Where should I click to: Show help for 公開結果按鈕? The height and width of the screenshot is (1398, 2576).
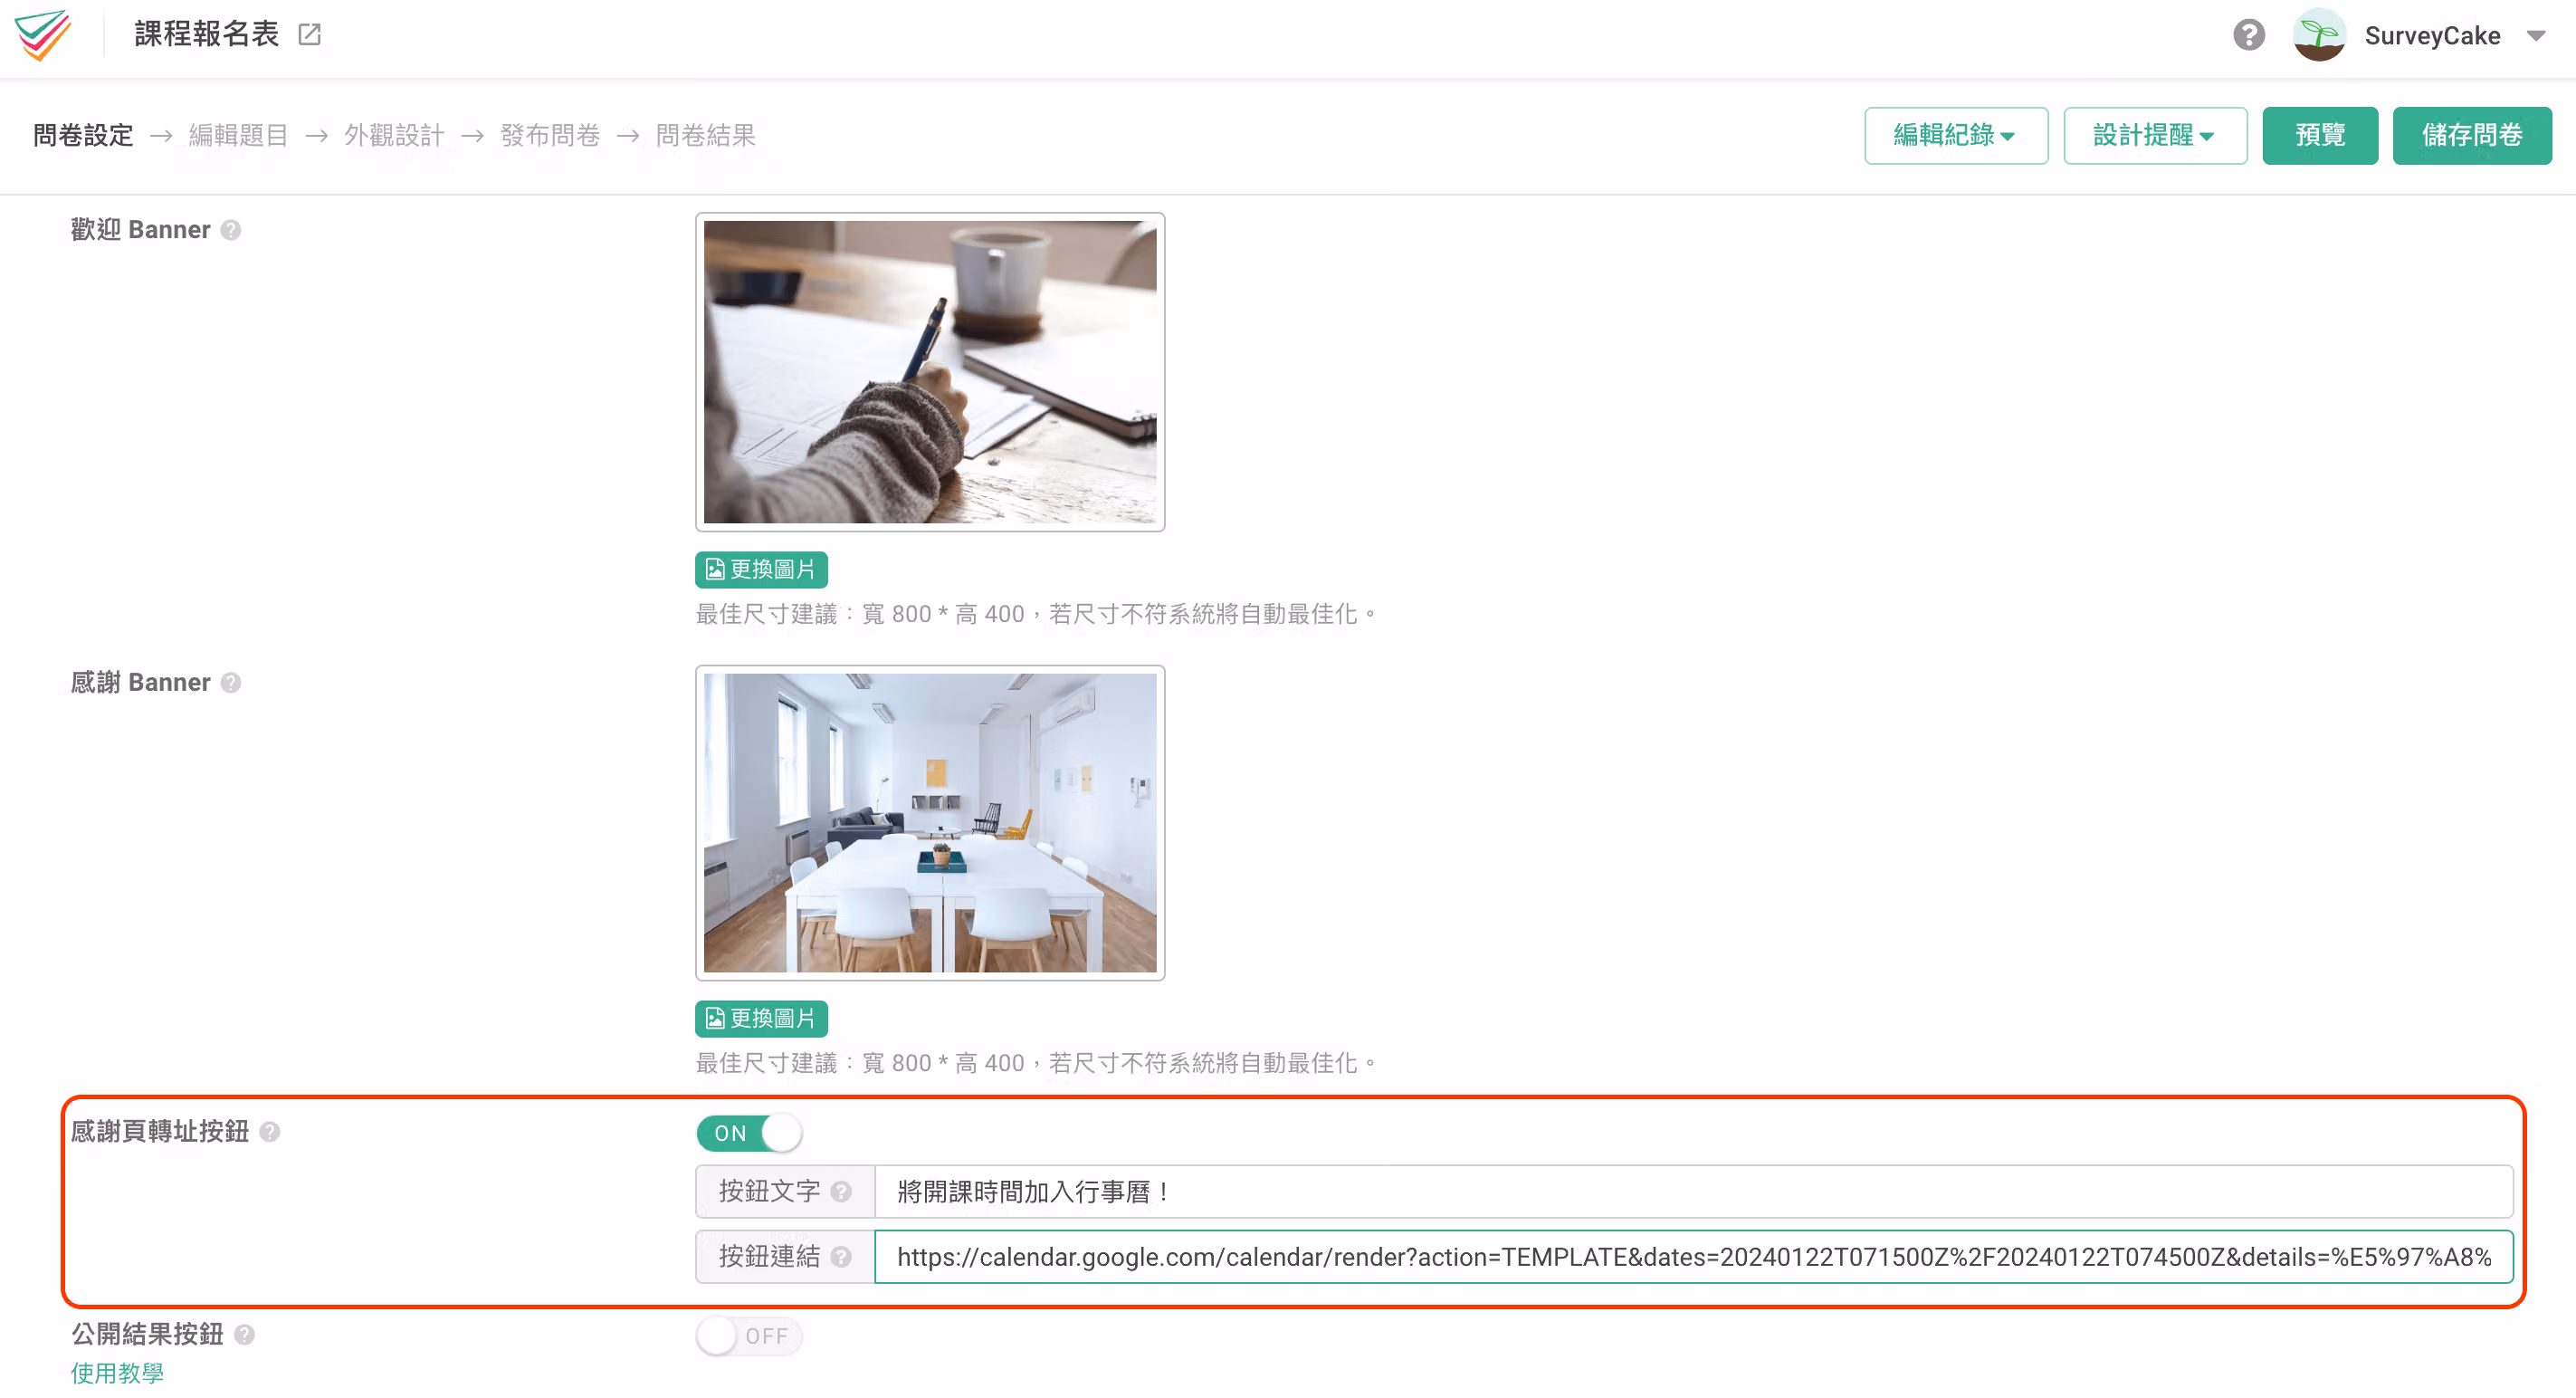(244, 1334)
